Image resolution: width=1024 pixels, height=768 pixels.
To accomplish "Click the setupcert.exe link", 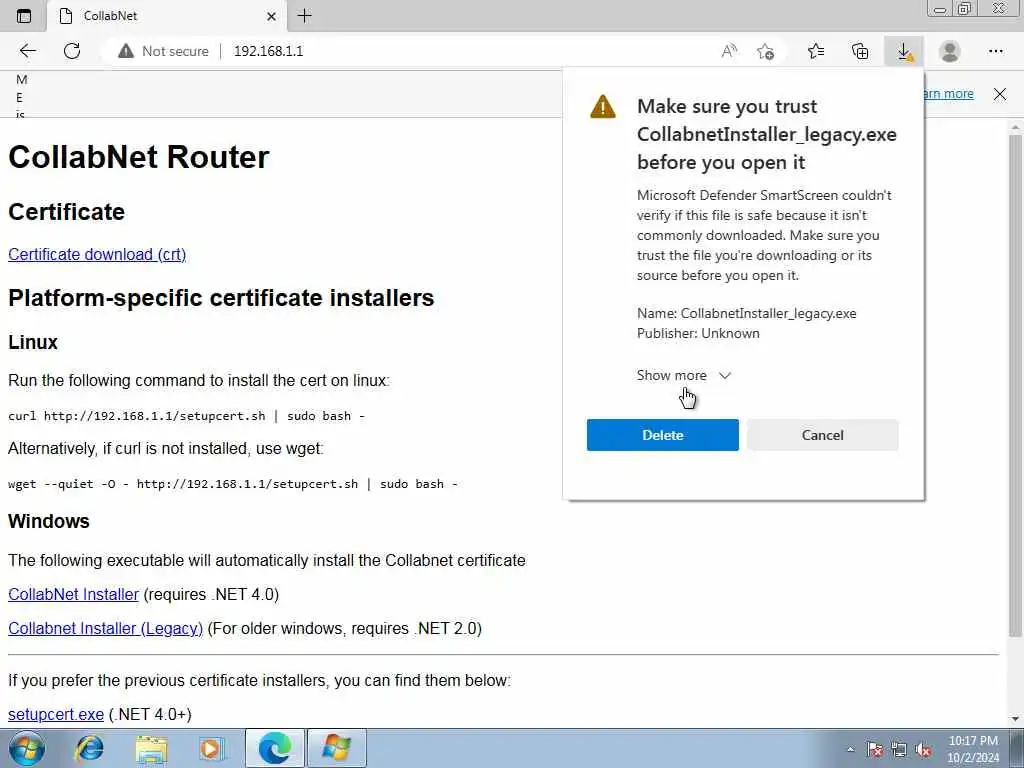I will point(56,714).
